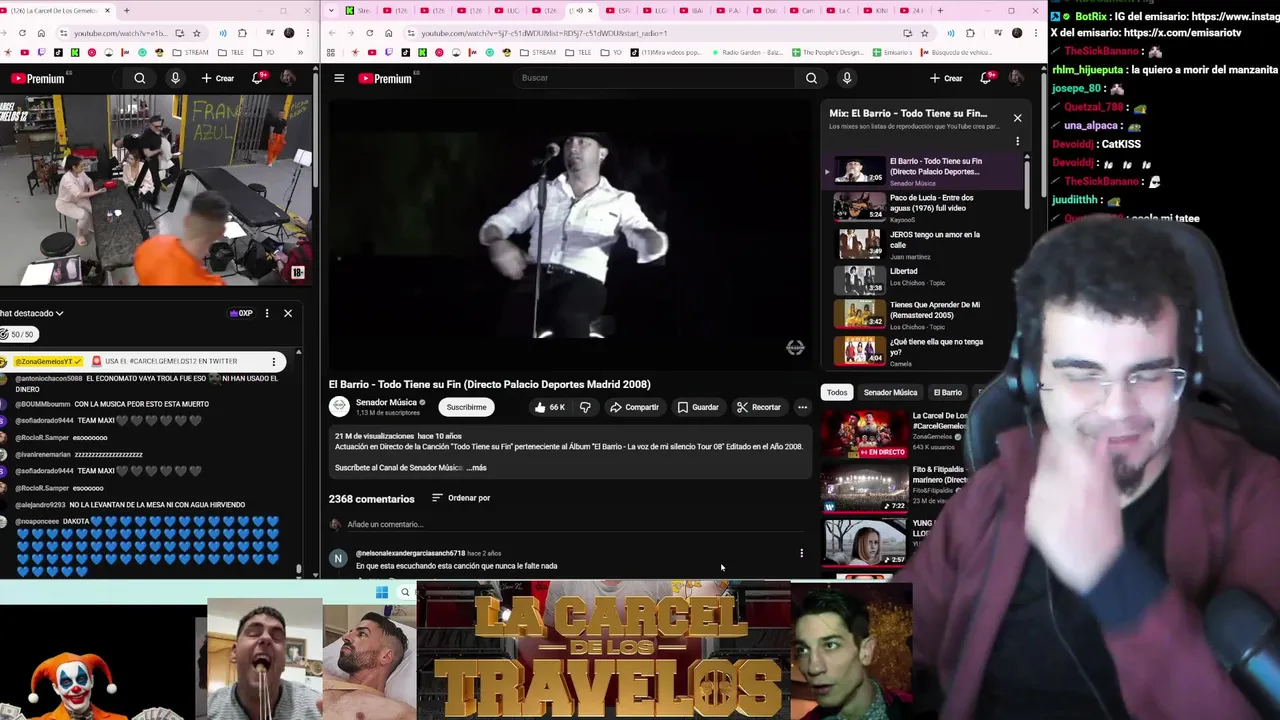Click the YouTube Premium logo in right window
The image size is (1280, 720).
pyautogui.click(x=385, y=78)
